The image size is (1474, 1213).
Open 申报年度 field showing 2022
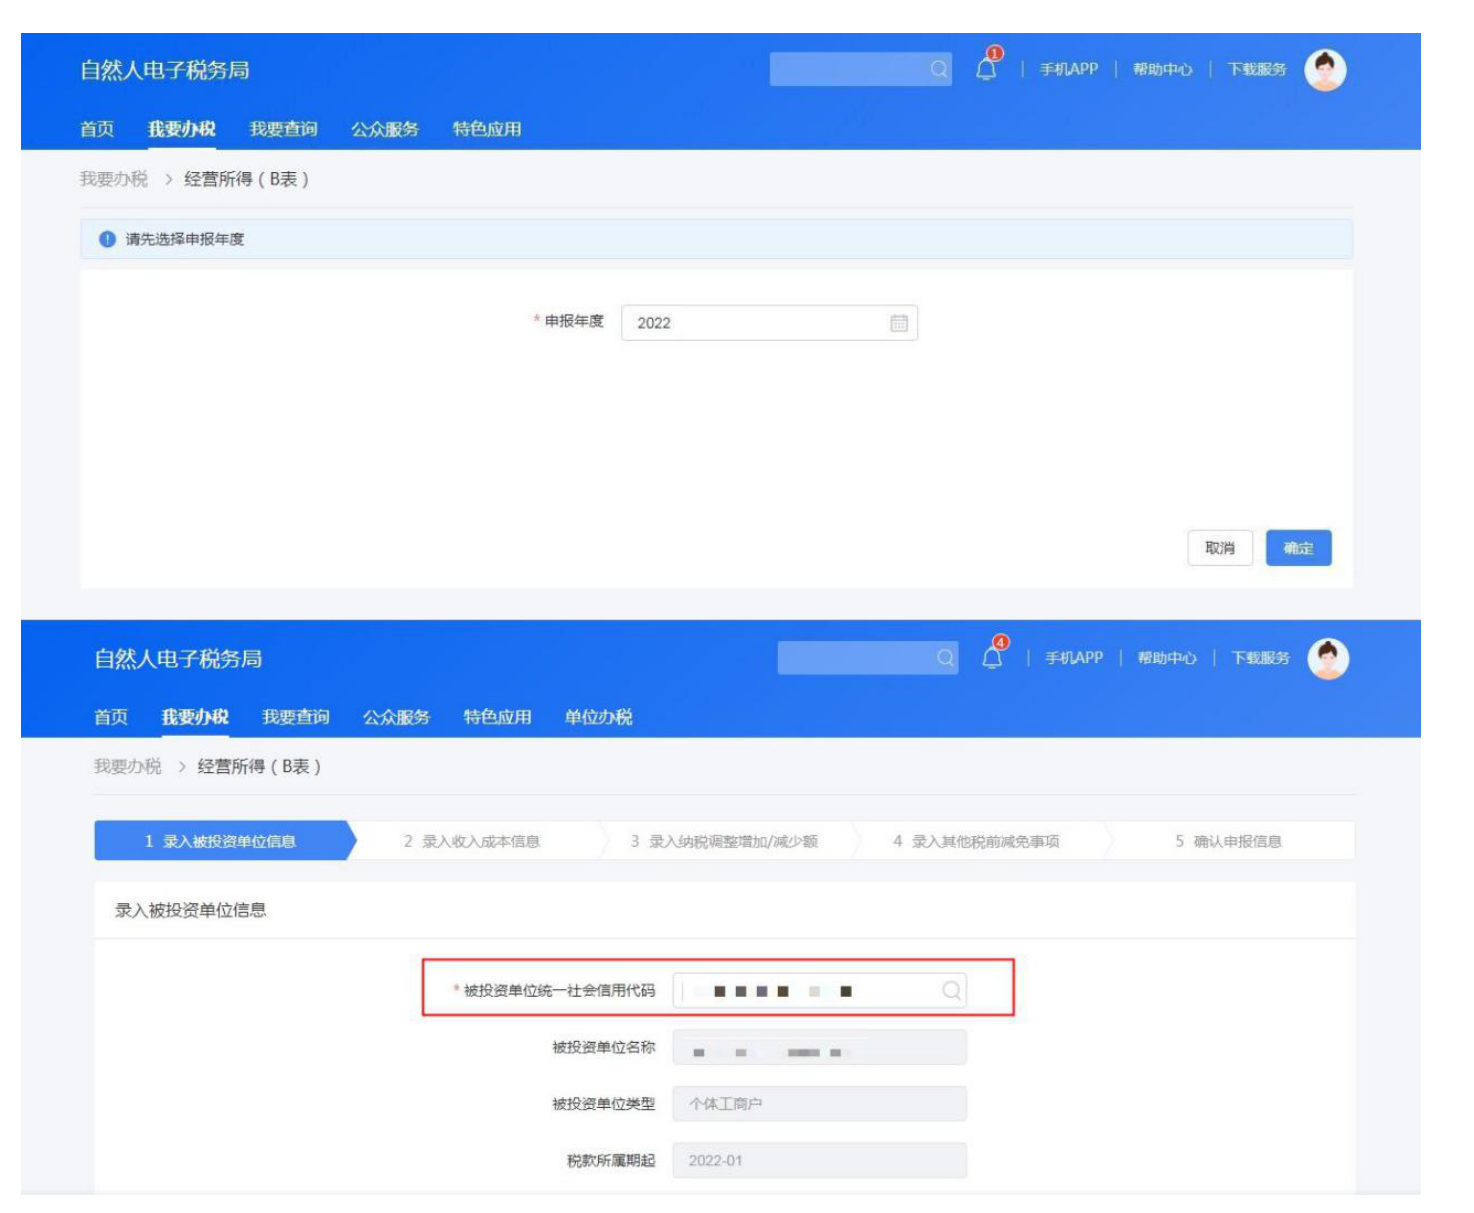pos(769,323)
